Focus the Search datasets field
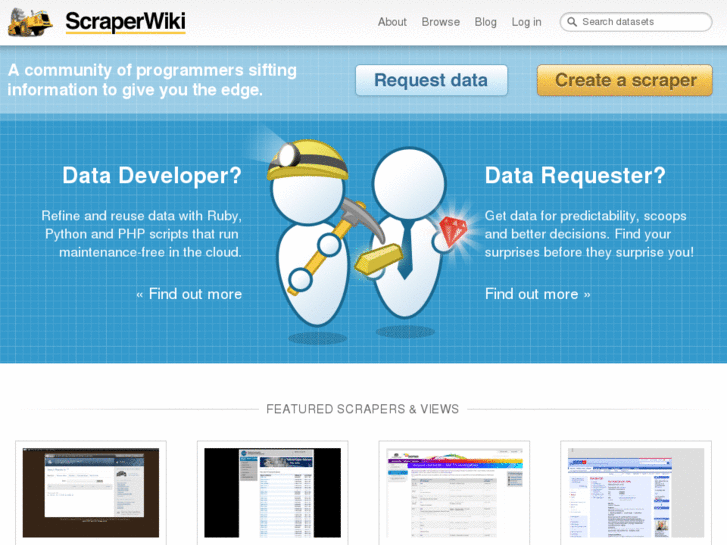Screen dimensions: 727x545 636,22
